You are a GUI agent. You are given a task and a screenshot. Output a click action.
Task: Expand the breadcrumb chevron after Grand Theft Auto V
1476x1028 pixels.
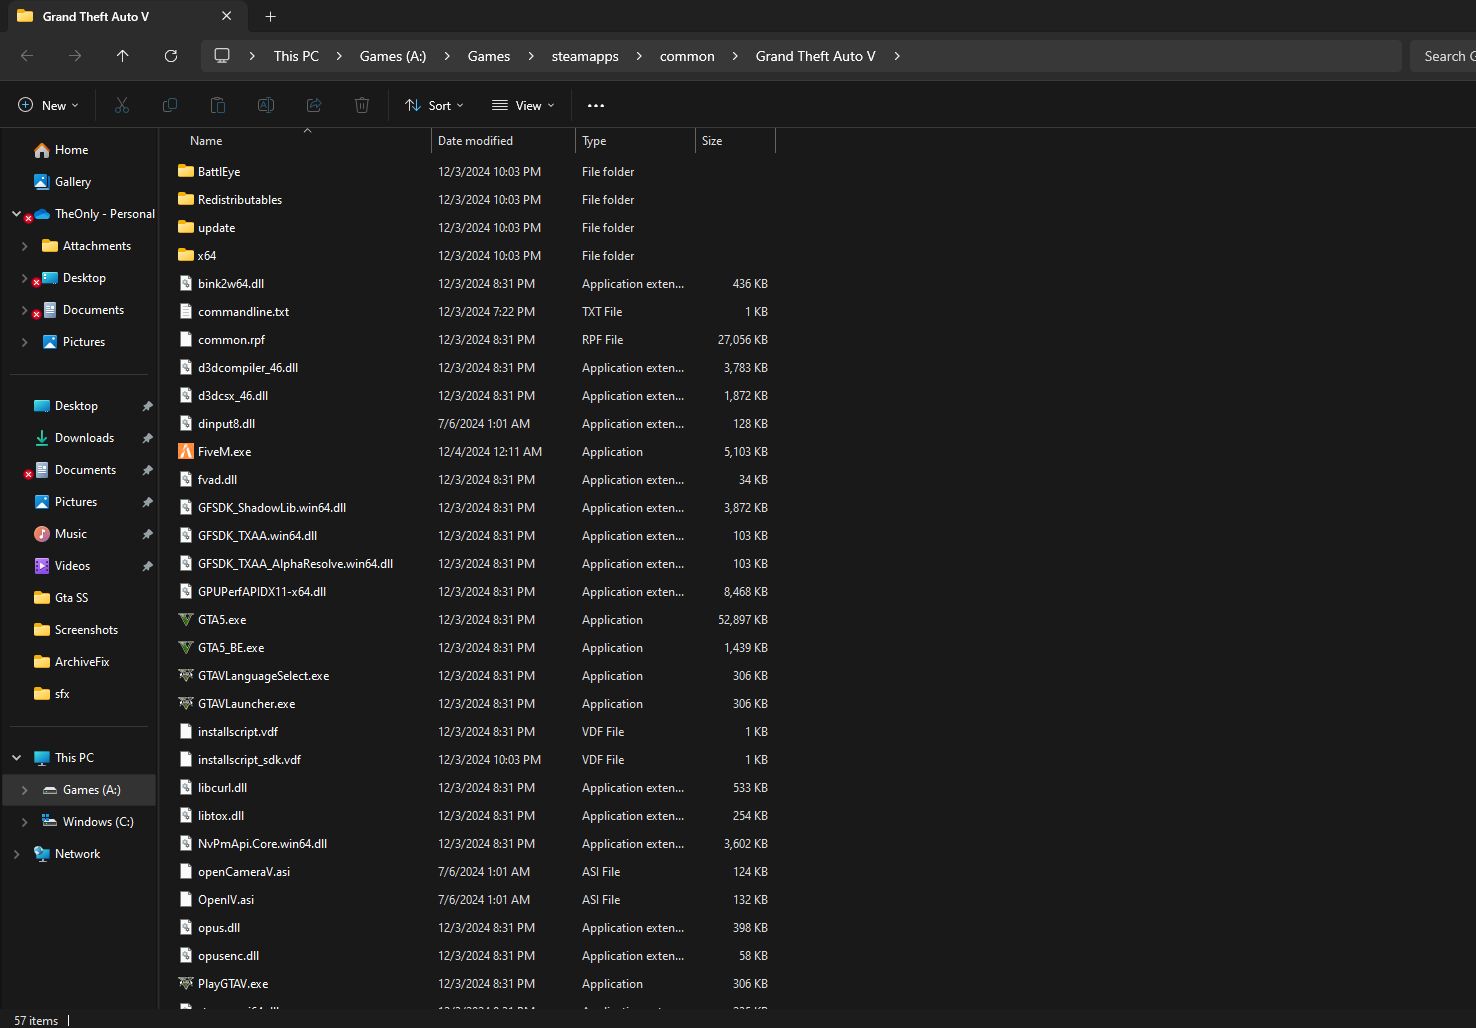click(x=897, y=56)
